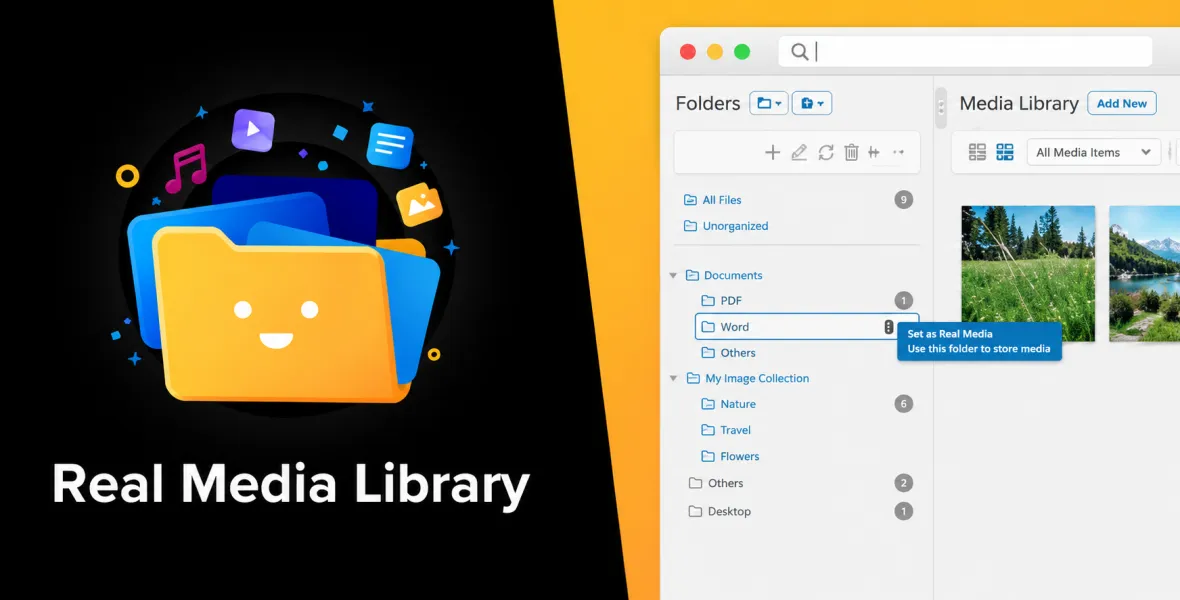Open the mountain lake image thumbnail

pos(1144,273)
